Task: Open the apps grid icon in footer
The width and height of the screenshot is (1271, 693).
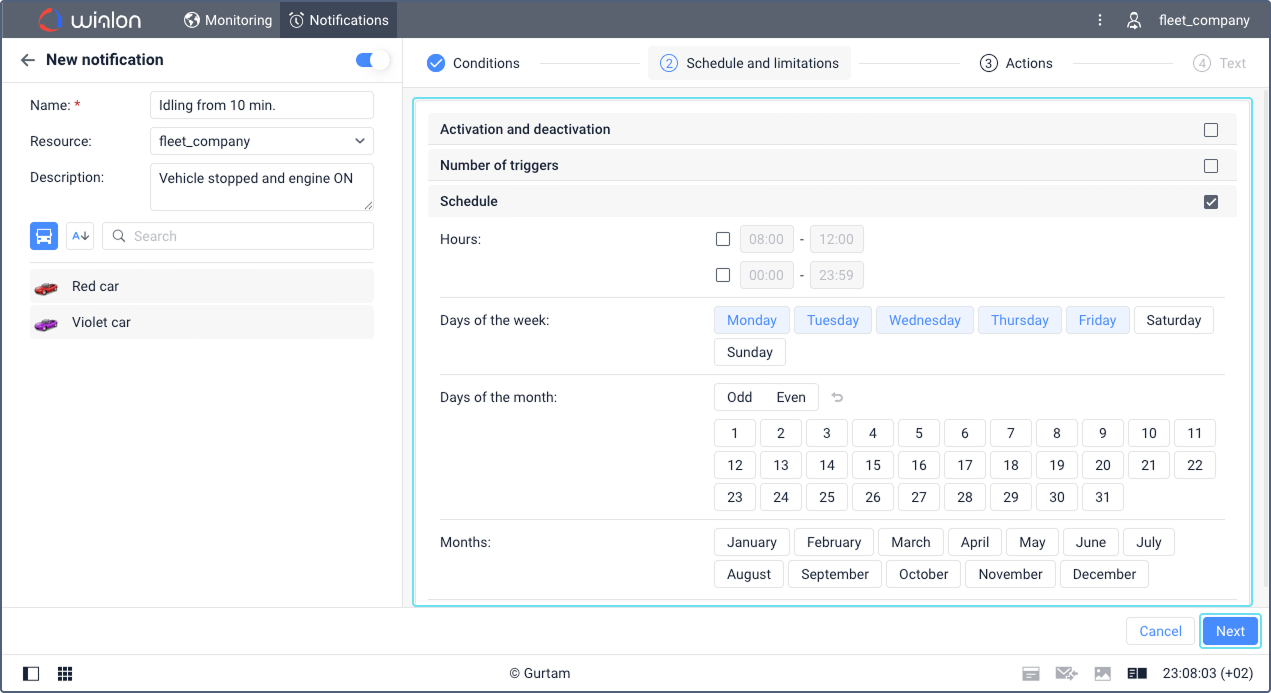Action: click(65, 674)
